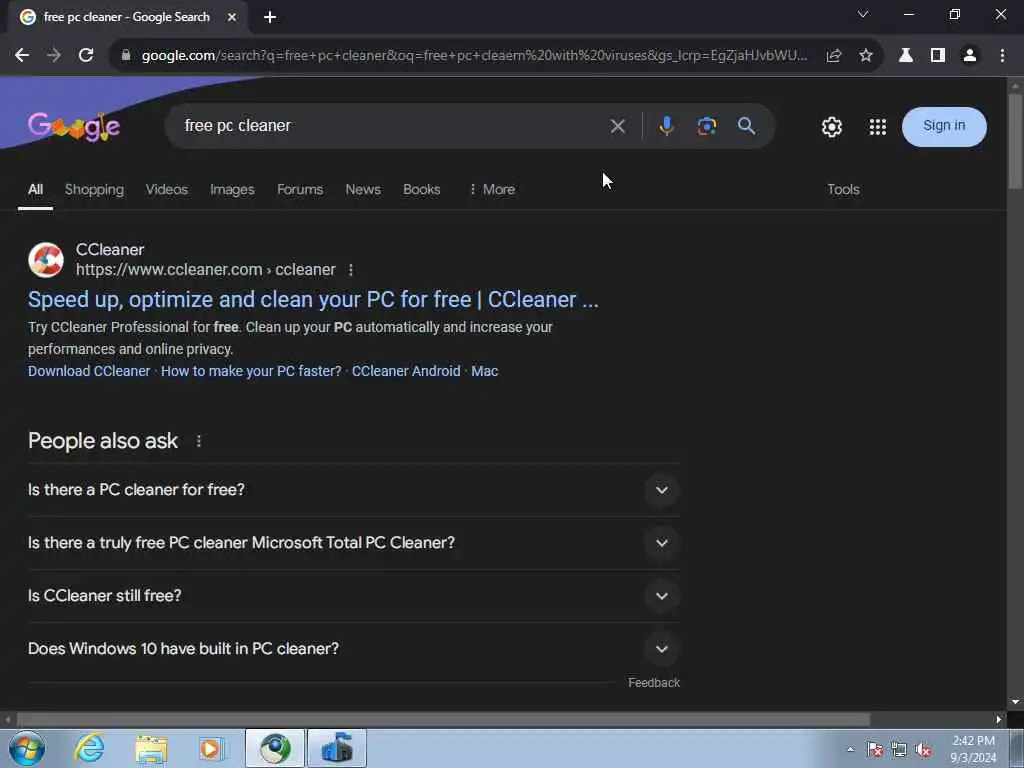Screen dimensions: 1024x768
Task: Click the Sign in button
Action: pyautogui.click(x=944, y=126)
